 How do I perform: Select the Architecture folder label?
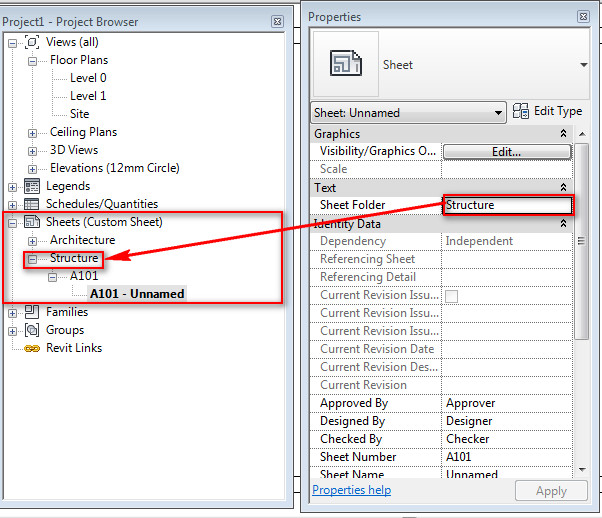(x=82, y=240)
